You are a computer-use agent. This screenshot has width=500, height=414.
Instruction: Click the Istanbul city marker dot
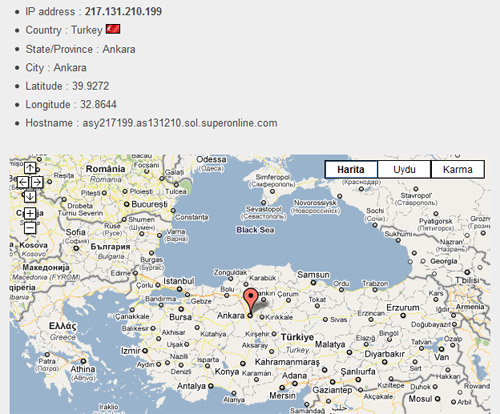(179, 289)
